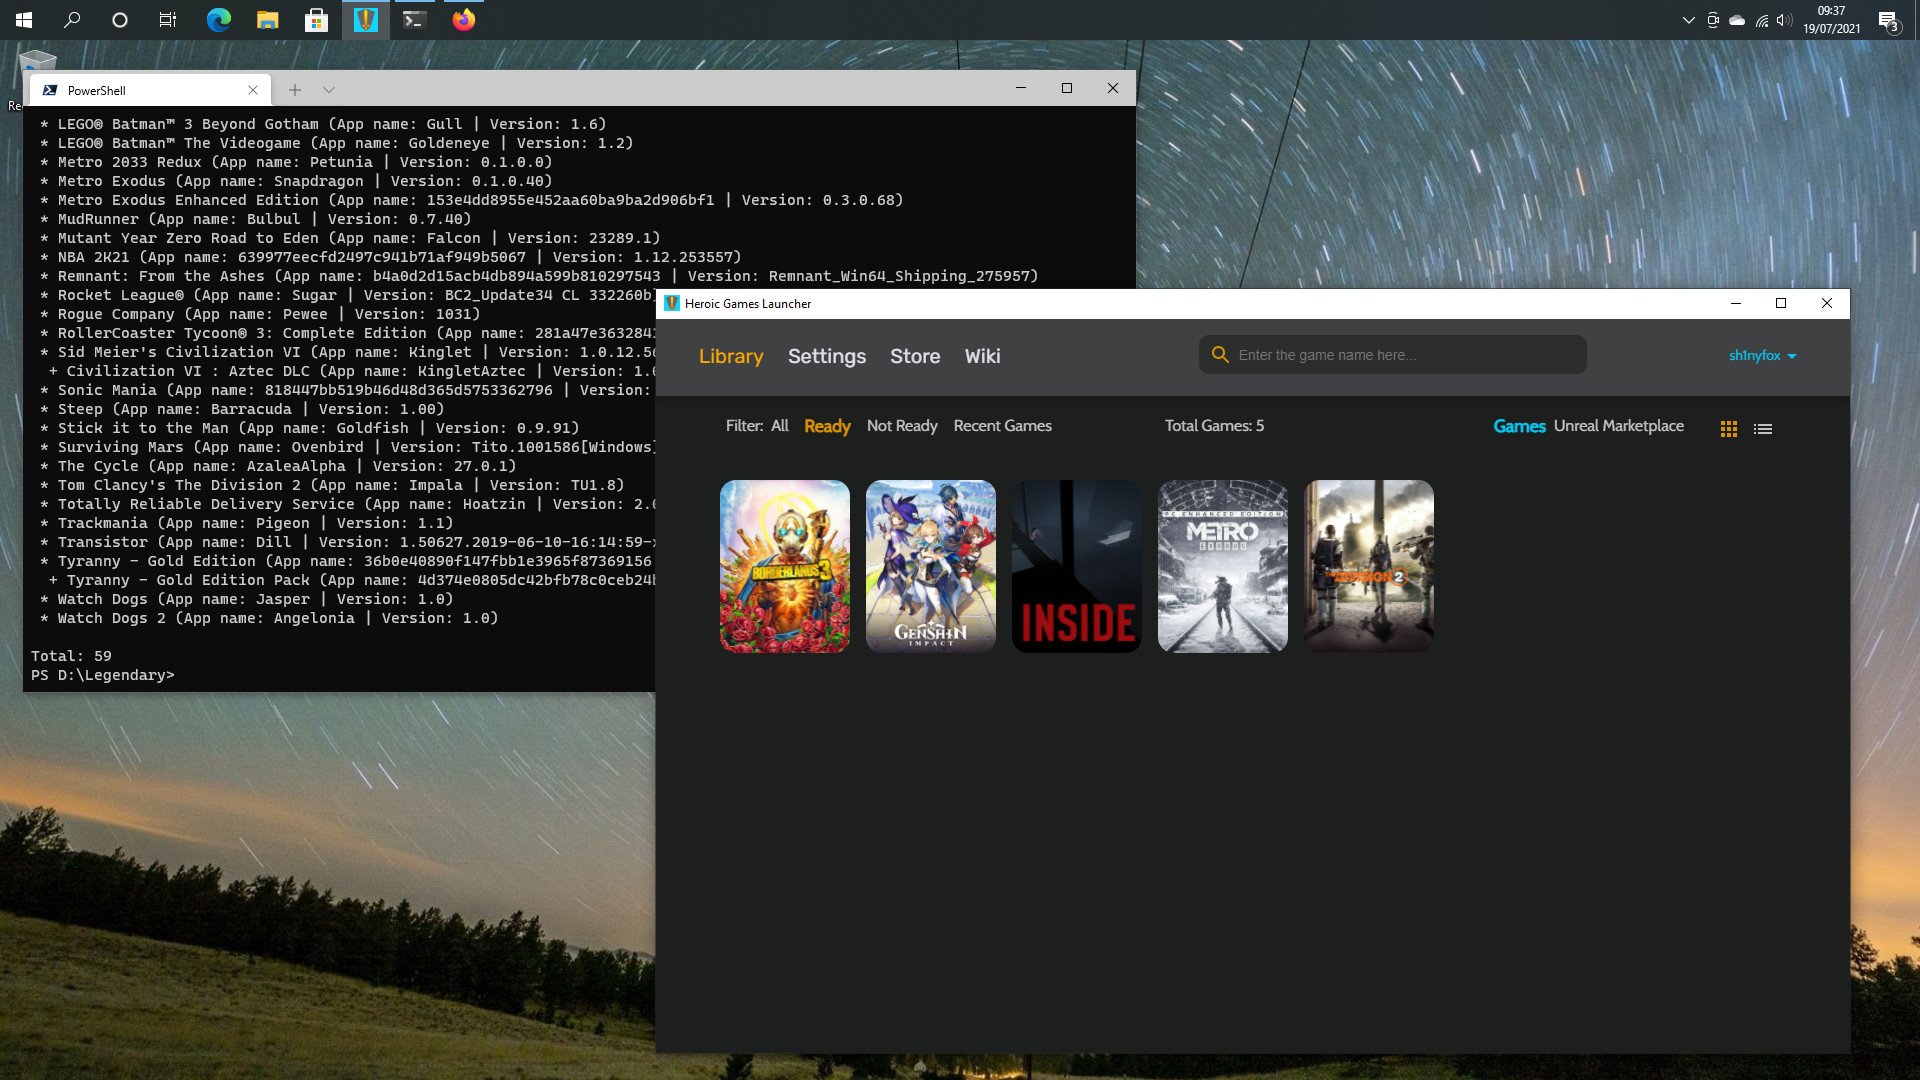Expand the sh1nyfox account dropdown
Screen dimensions: 1920x1080
click(1763, 356)
